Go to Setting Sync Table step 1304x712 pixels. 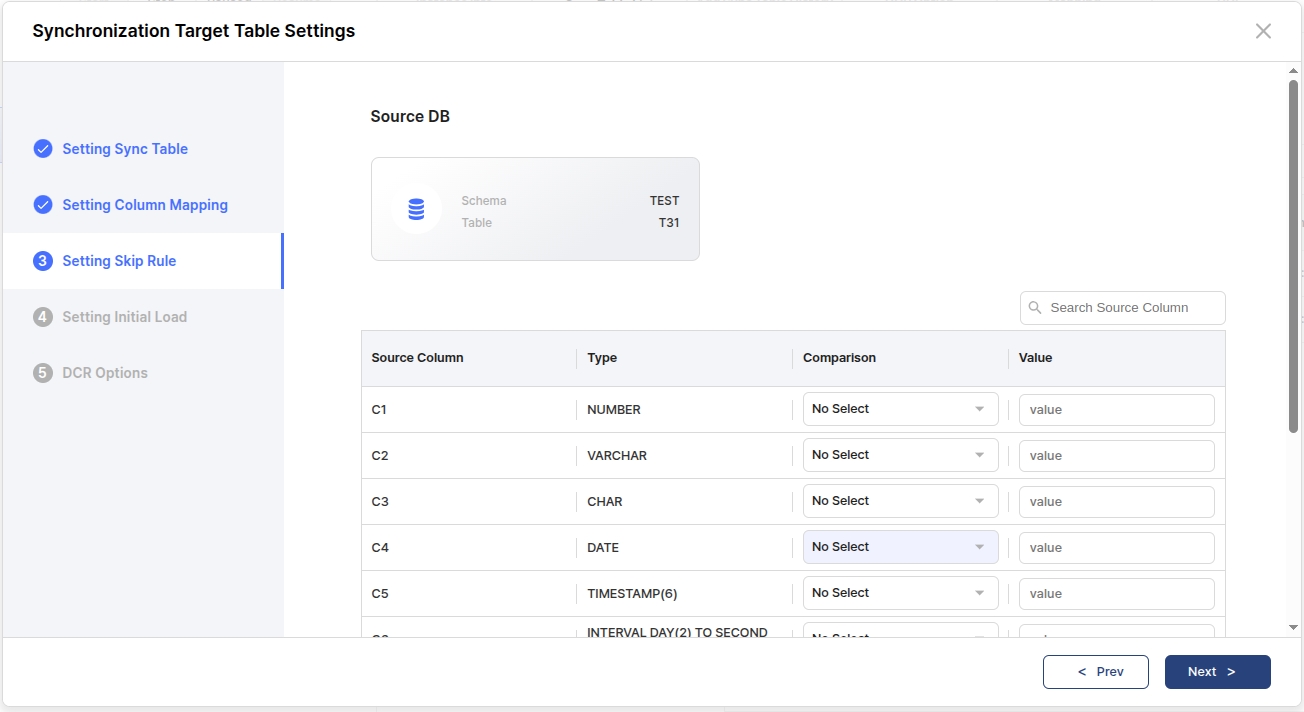pyautogui.click(x=125, y=149)
